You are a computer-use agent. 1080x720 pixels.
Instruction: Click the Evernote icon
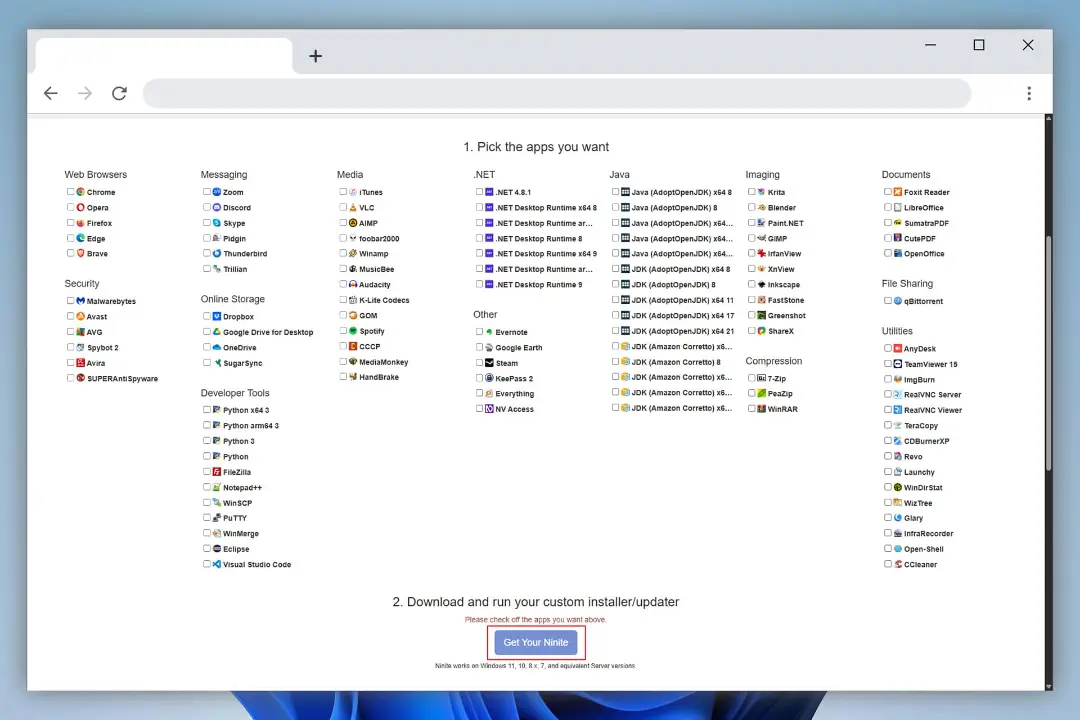click(490, 332)
